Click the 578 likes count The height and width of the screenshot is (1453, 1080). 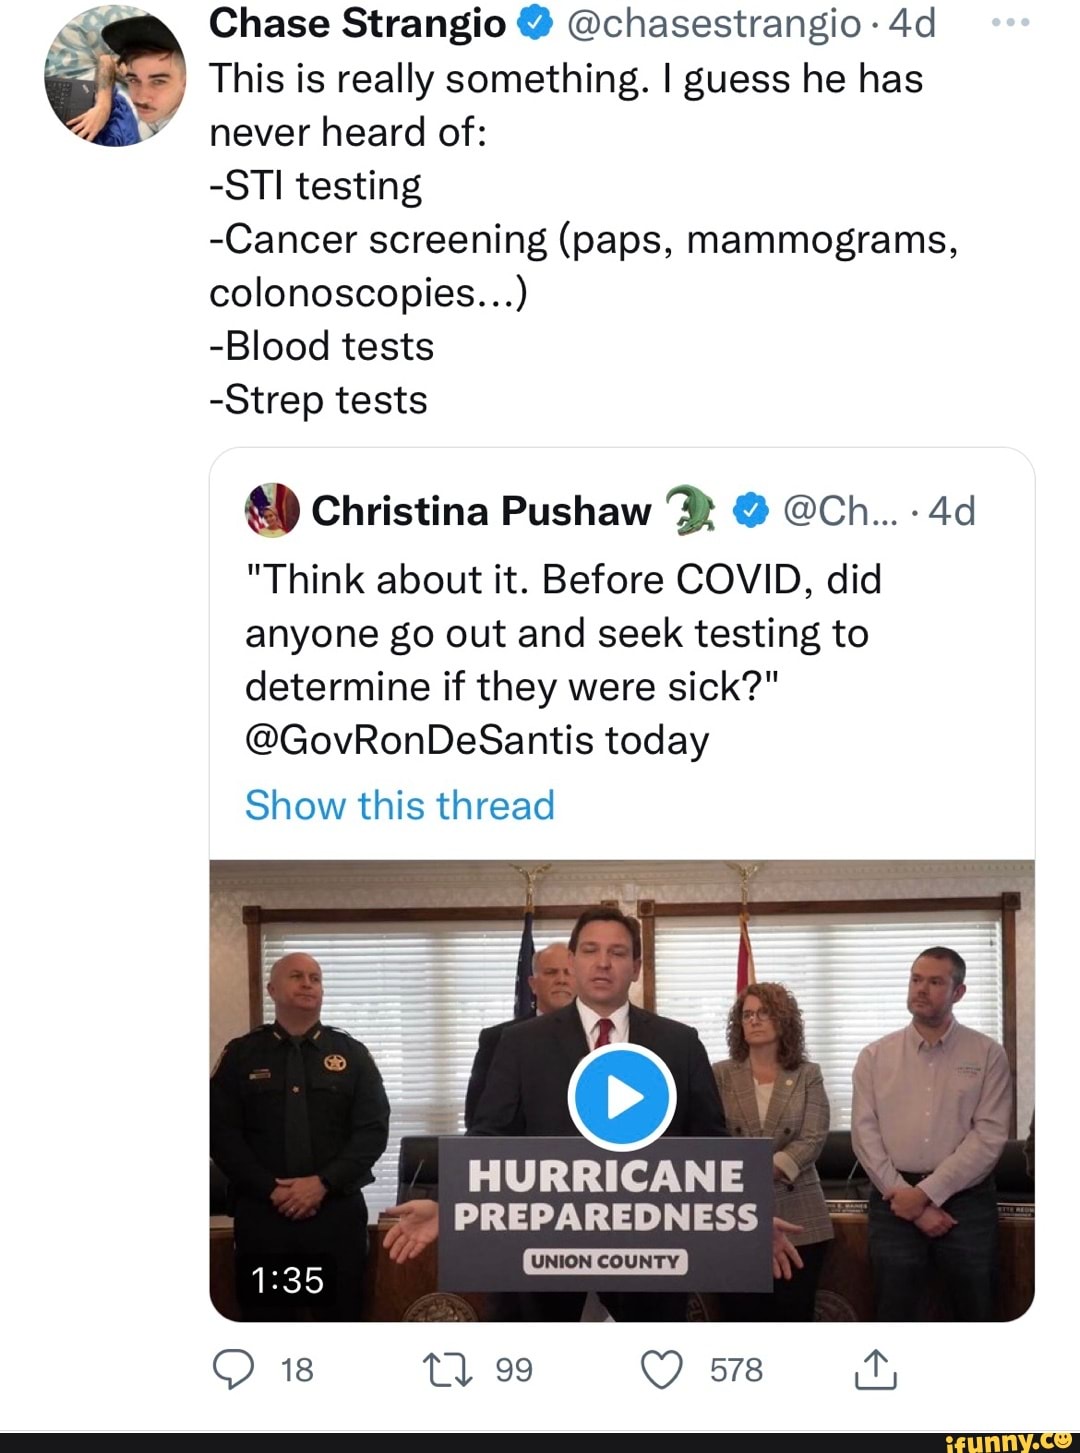736,1369
